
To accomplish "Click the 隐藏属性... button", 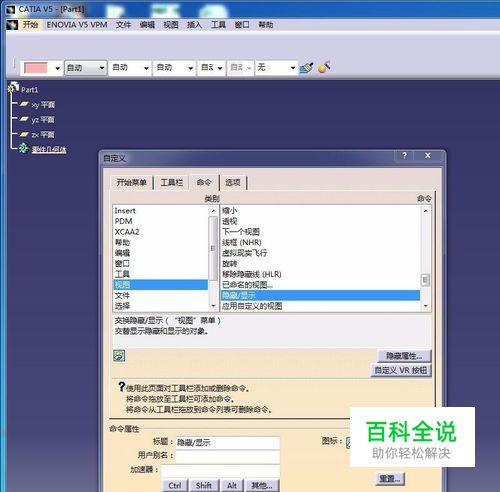I will [404, 356].
